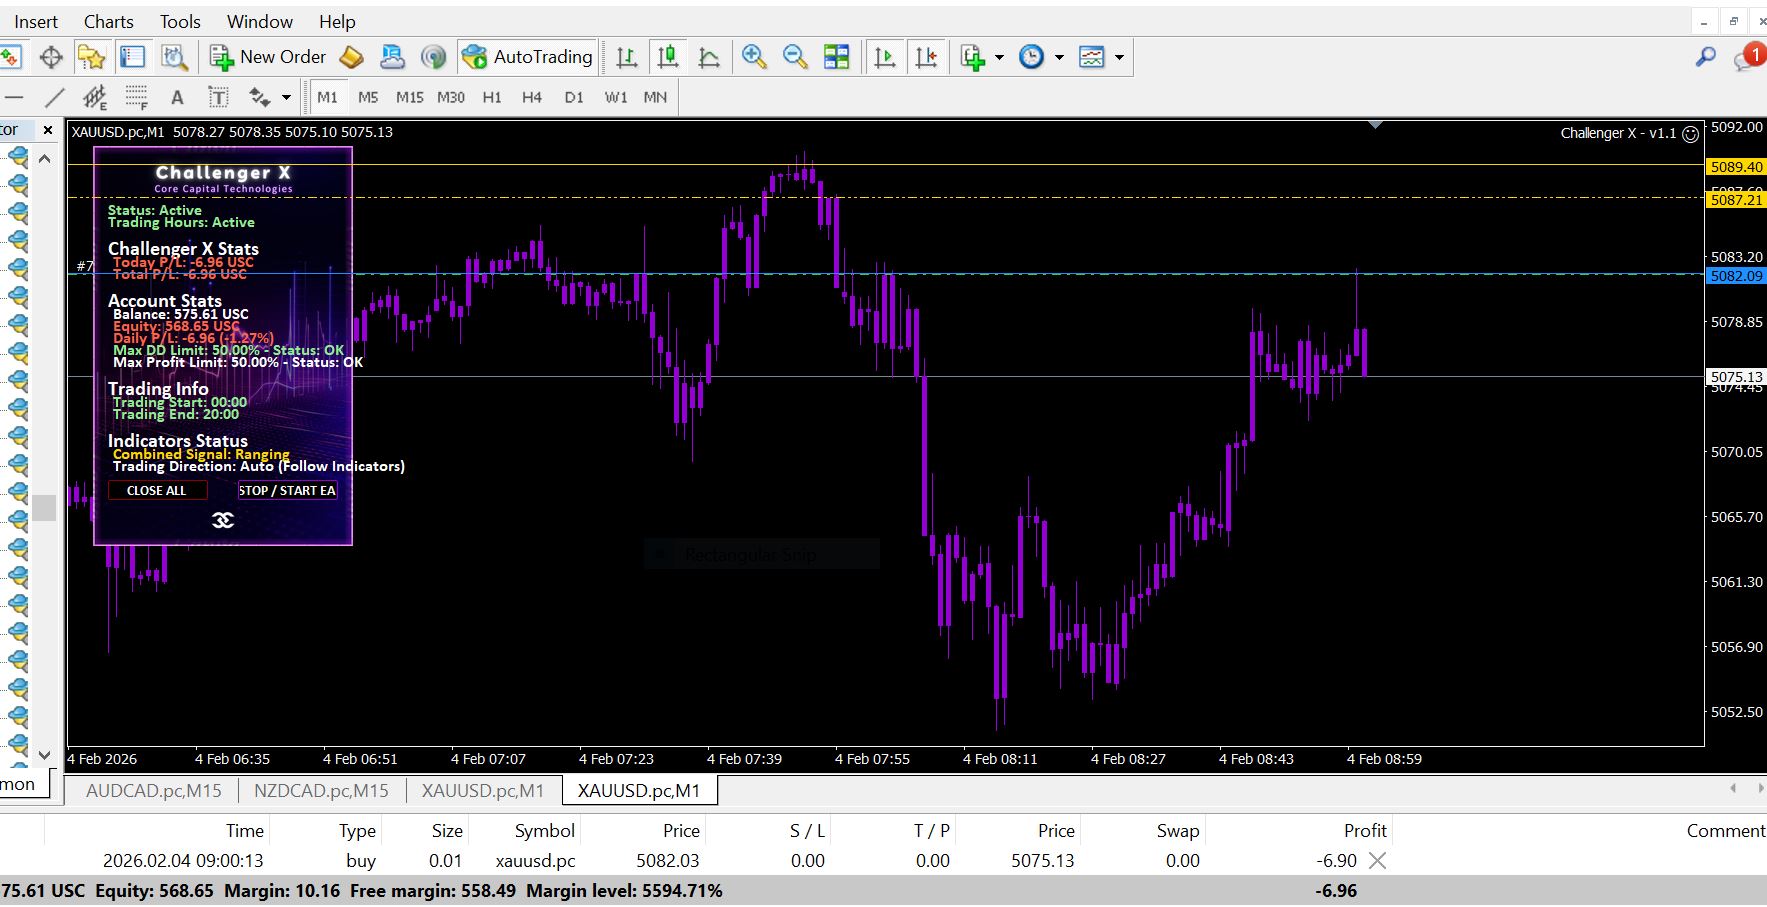Select the trendline drawing tool
The width and height of the screenshot is (1767, 907).
click(x=55, y=97)
